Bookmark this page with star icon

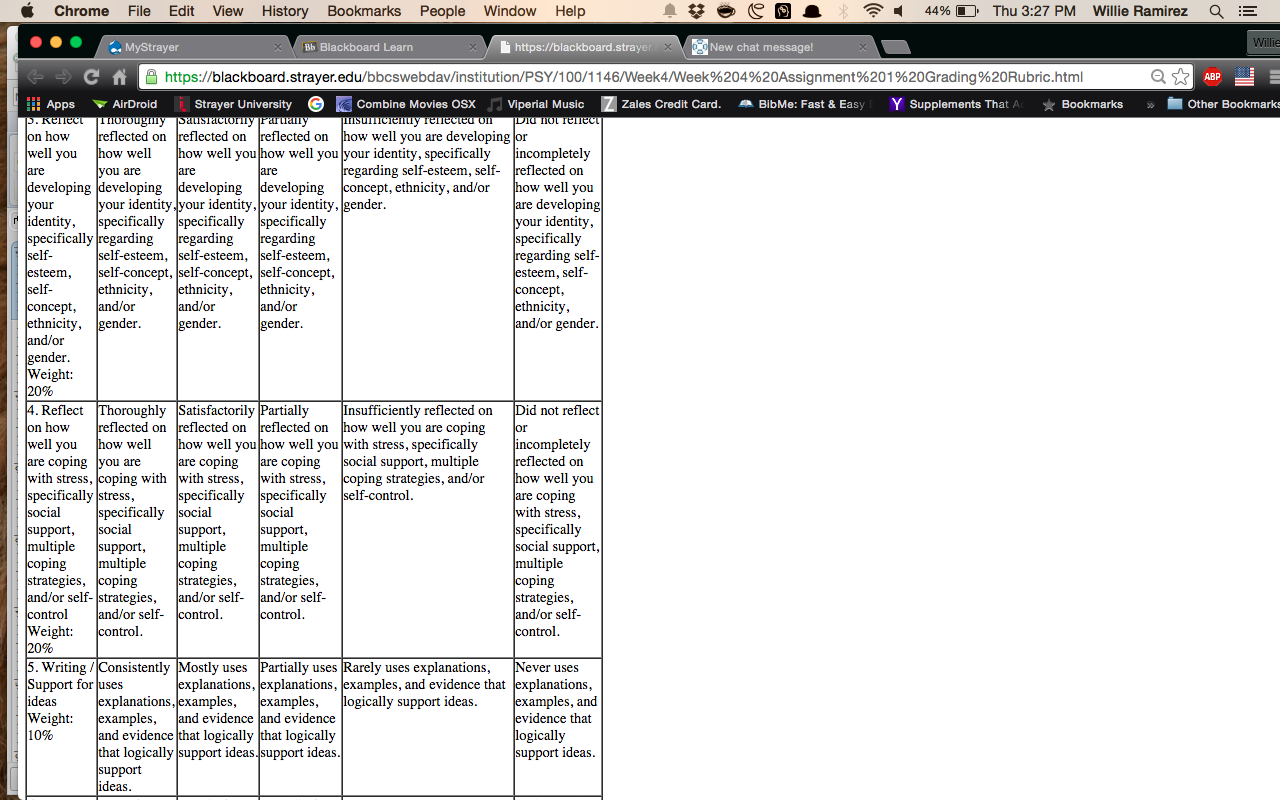click(x=1181, y=77)
